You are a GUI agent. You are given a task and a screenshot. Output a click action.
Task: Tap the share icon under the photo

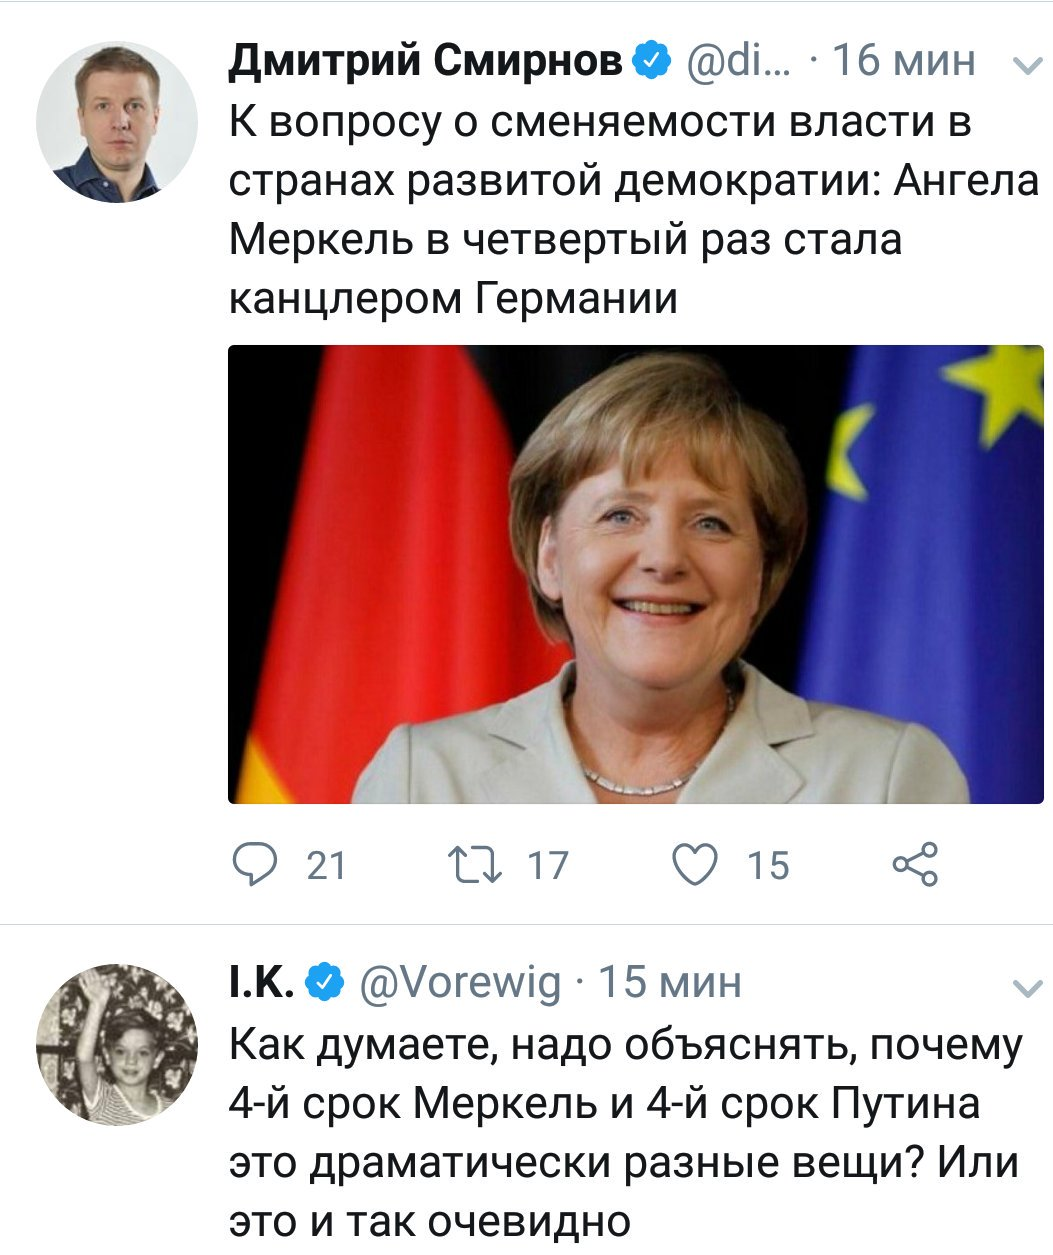point(915,865)
